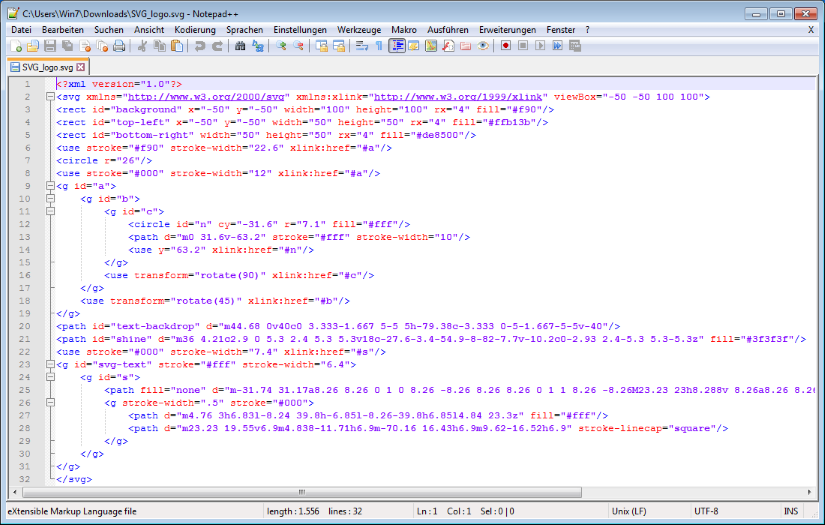The width and height of the screenshot is (825, 525).
Task: Click the Print icon in toolbar
Action: point(118,46)
